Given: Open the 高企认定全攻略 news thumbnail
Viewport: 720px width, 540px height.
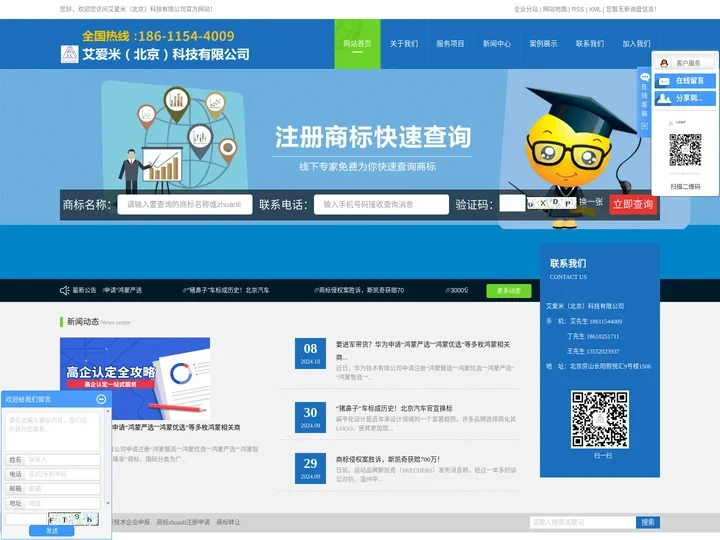Looking at the screenshot, I should 135,378.
